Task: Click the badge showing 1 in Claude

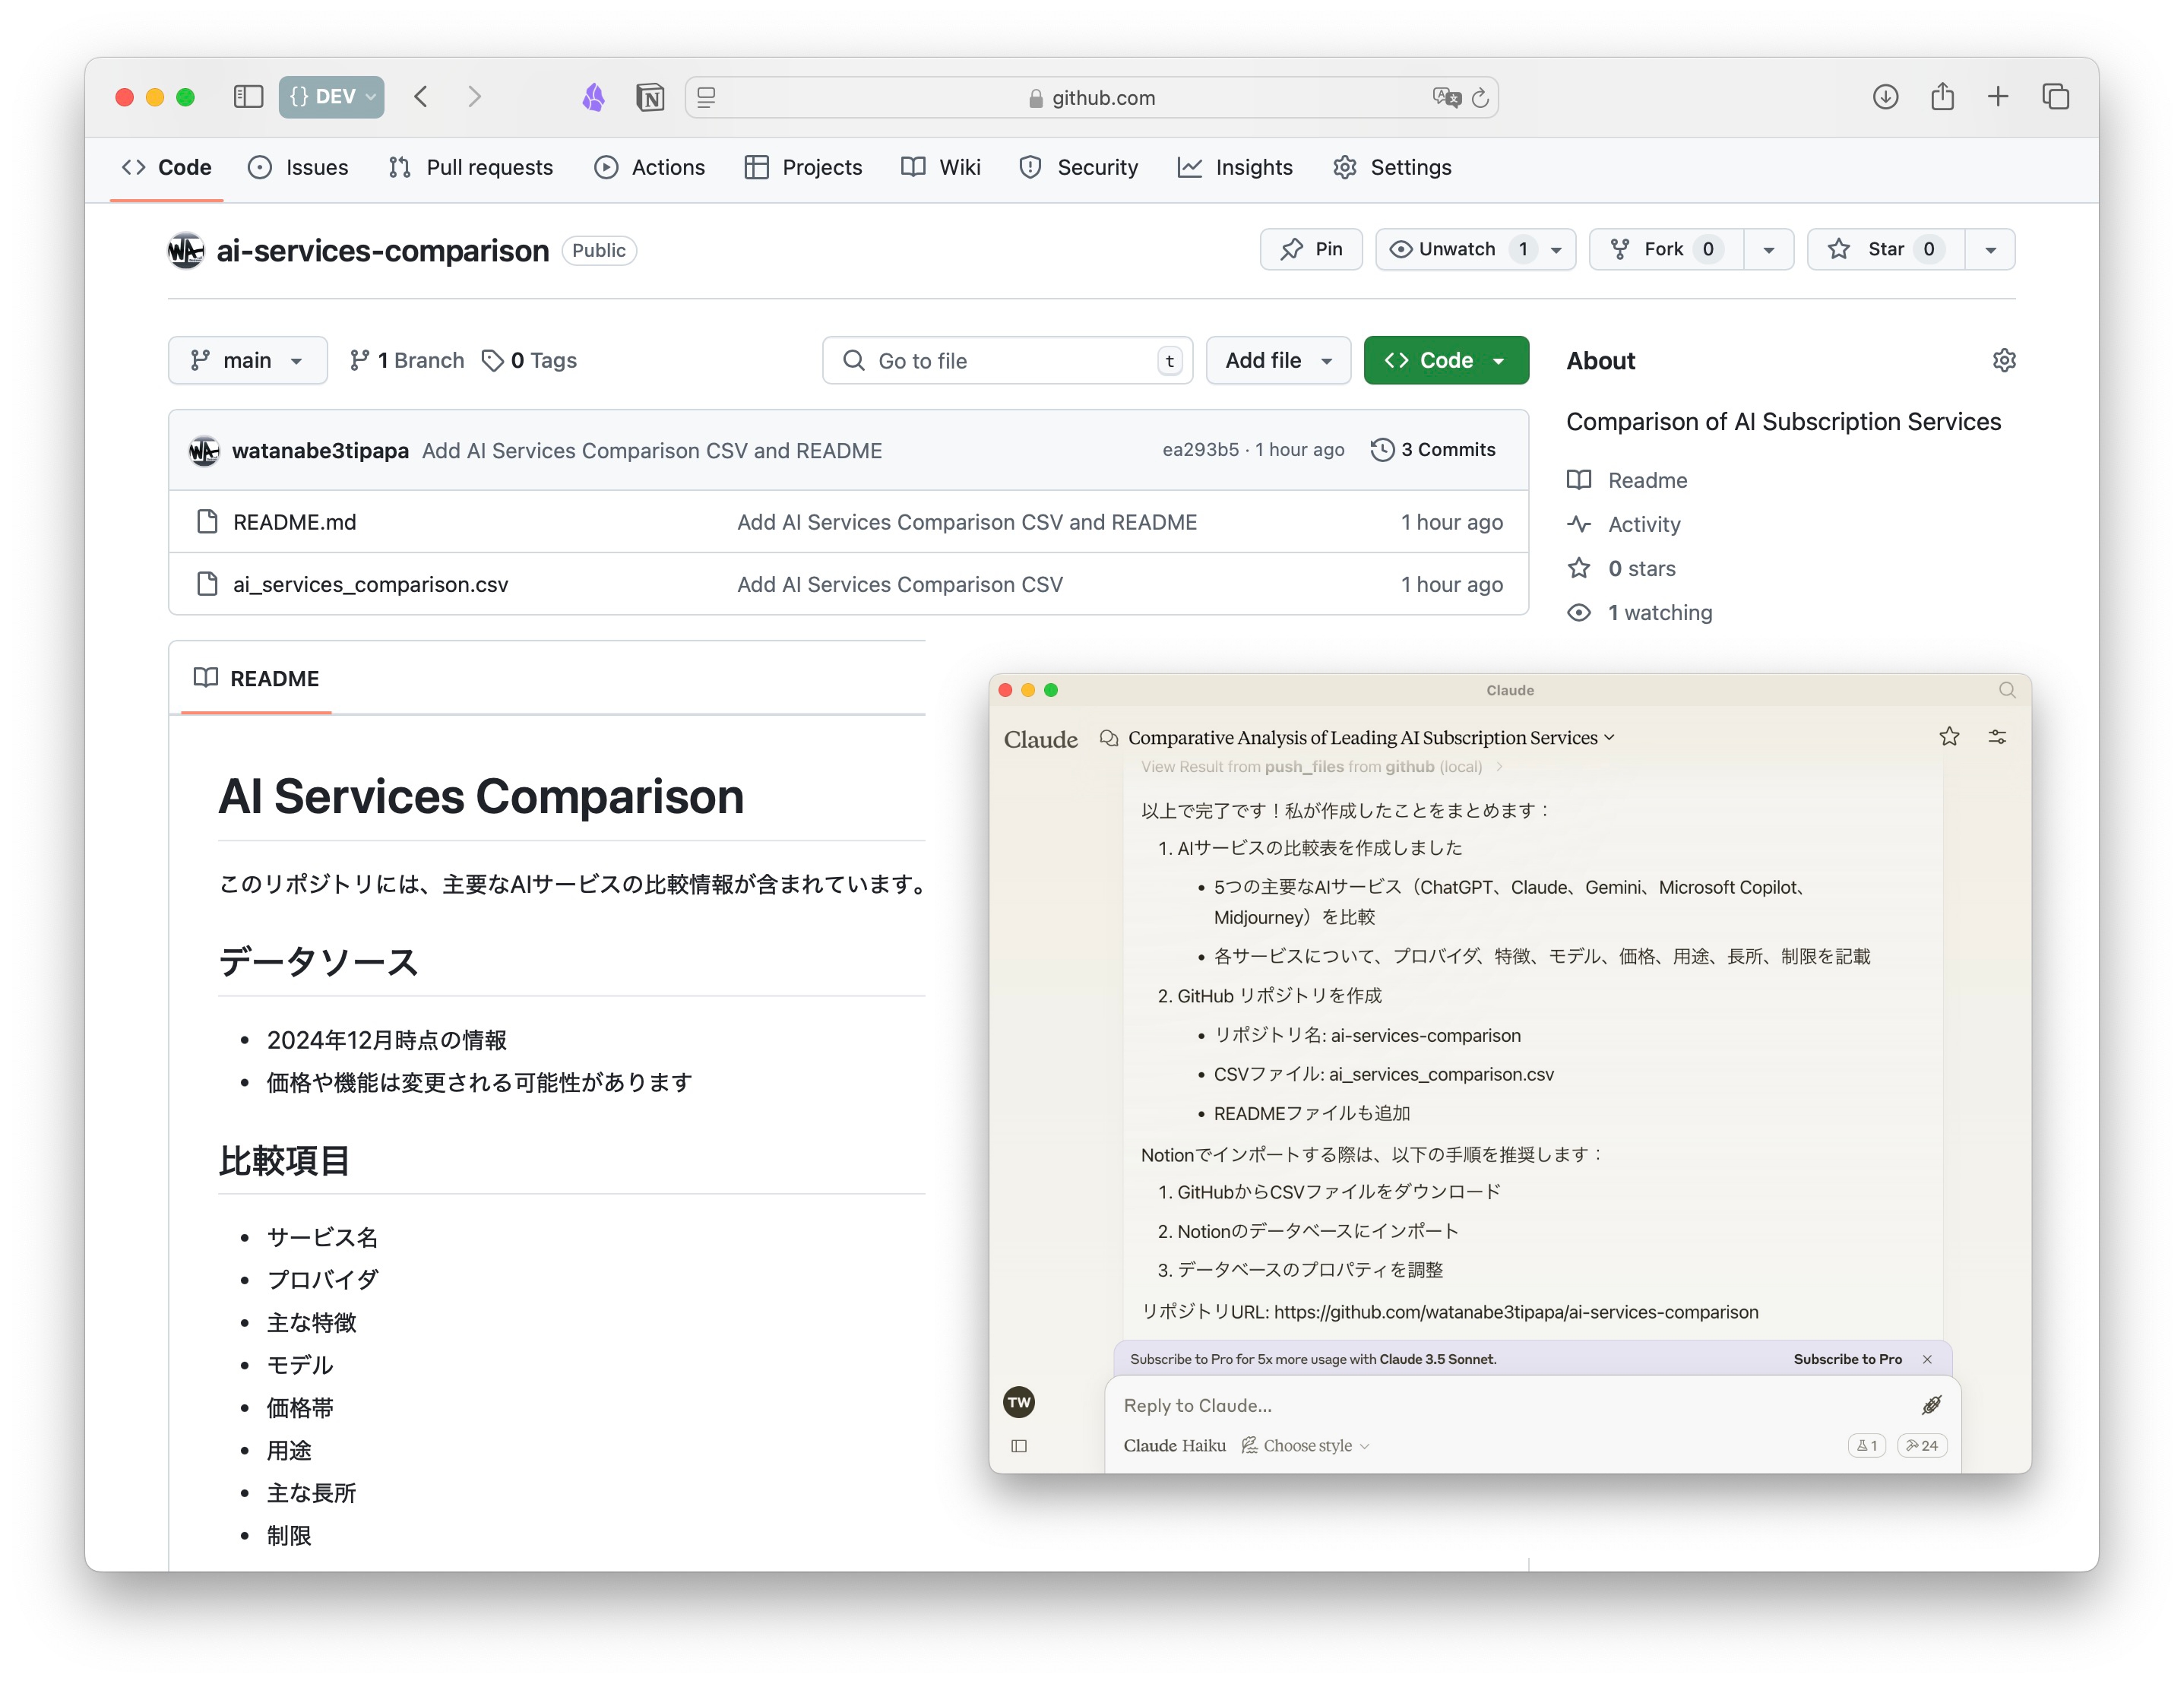Action: [1866, 1446]
